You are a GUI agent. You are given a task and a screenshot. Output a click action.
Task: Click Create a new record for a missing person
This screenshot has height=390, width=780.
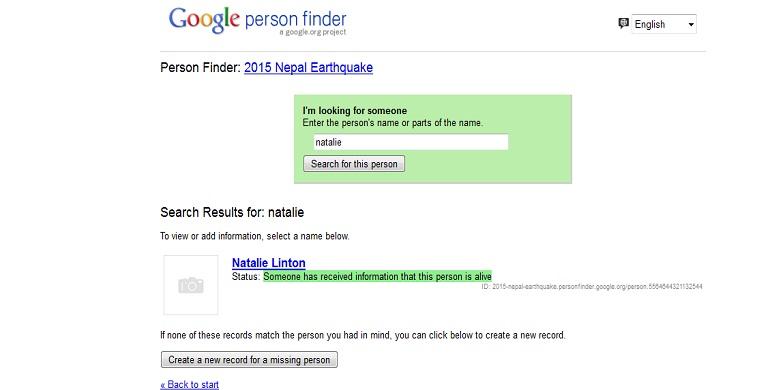249,360
